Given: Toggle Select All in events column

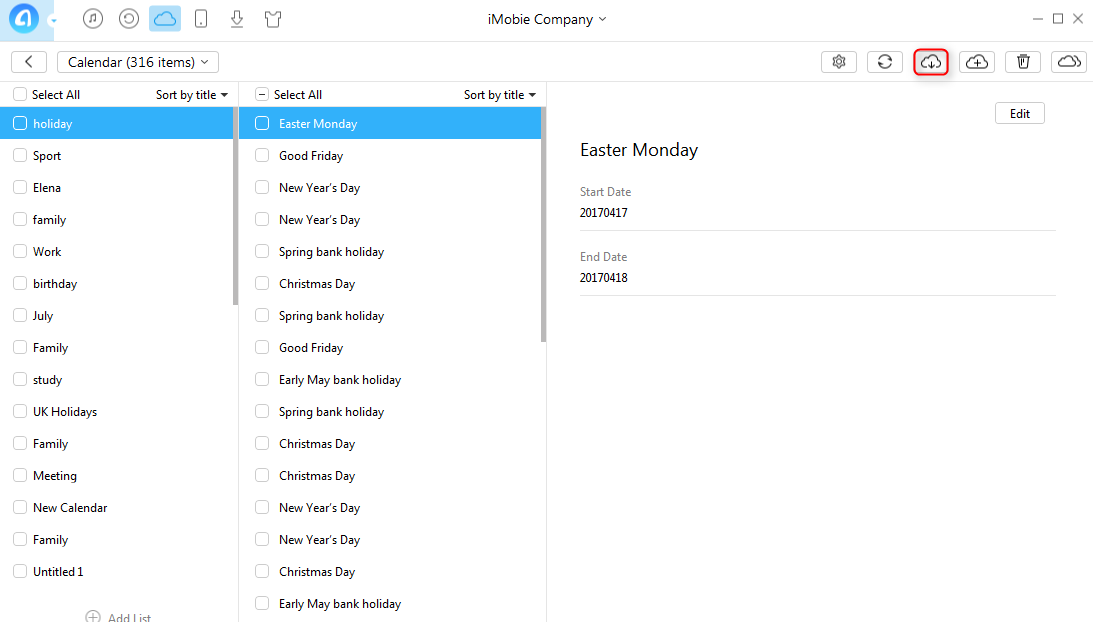Looking at the screenshot, I should 262,94.
